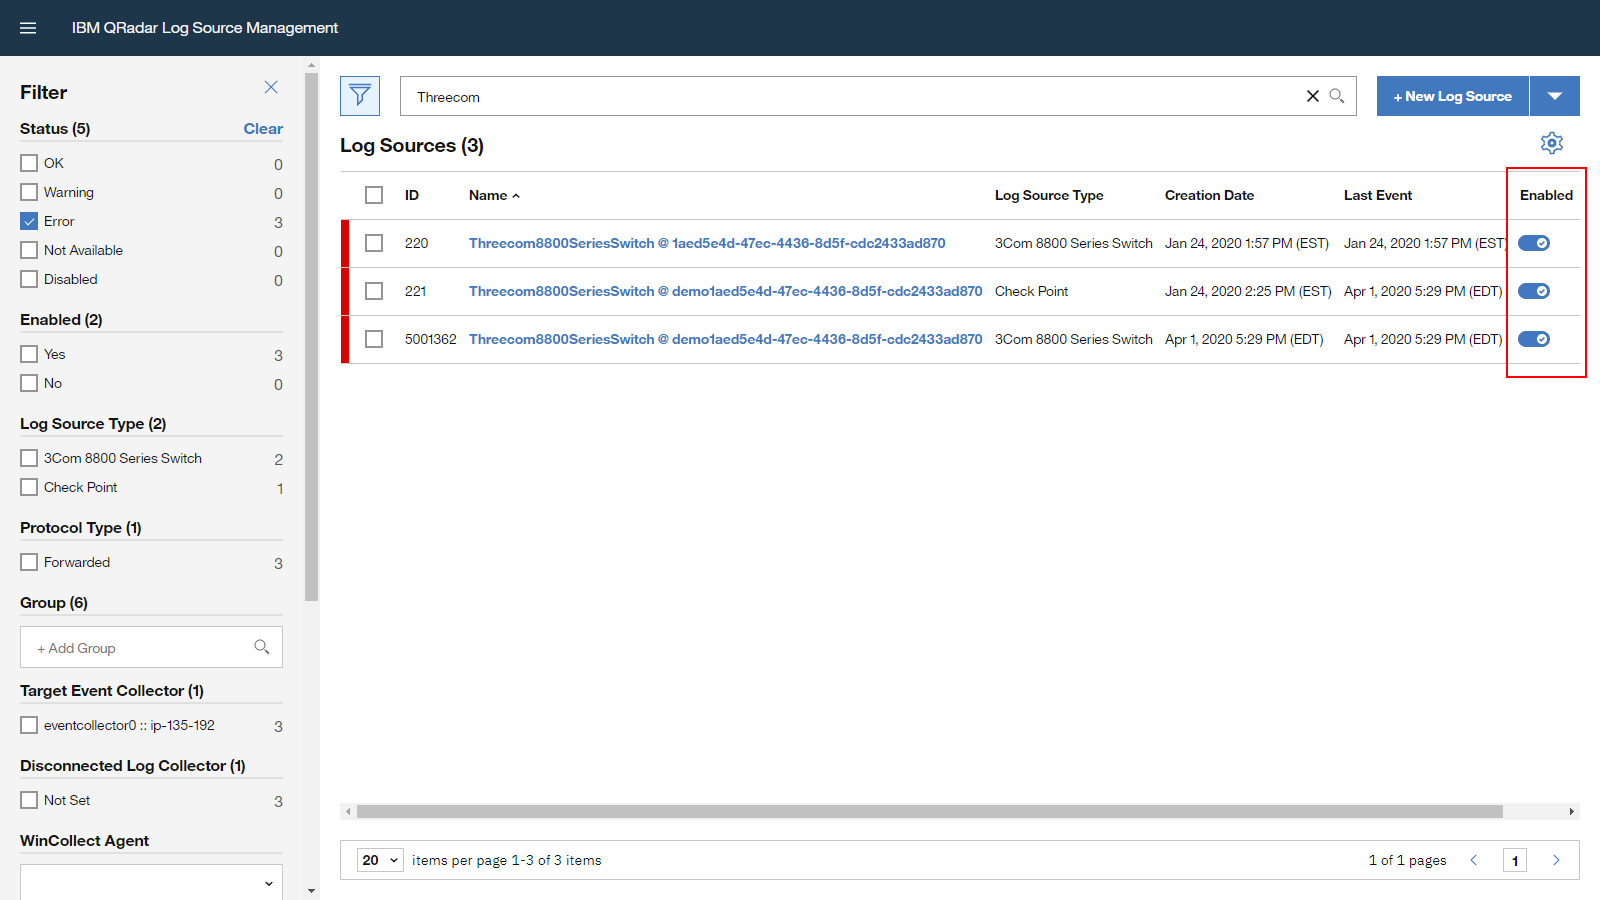Uncheck the Error status filter
The height and width of the screenshot is (900, 1600).
tap(29, 221)
